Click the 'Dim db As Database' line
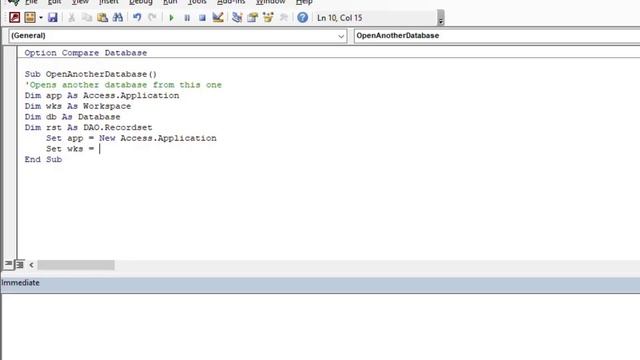Image resolution: width=640 pixels, height=360 pixels. pos(72,116)
